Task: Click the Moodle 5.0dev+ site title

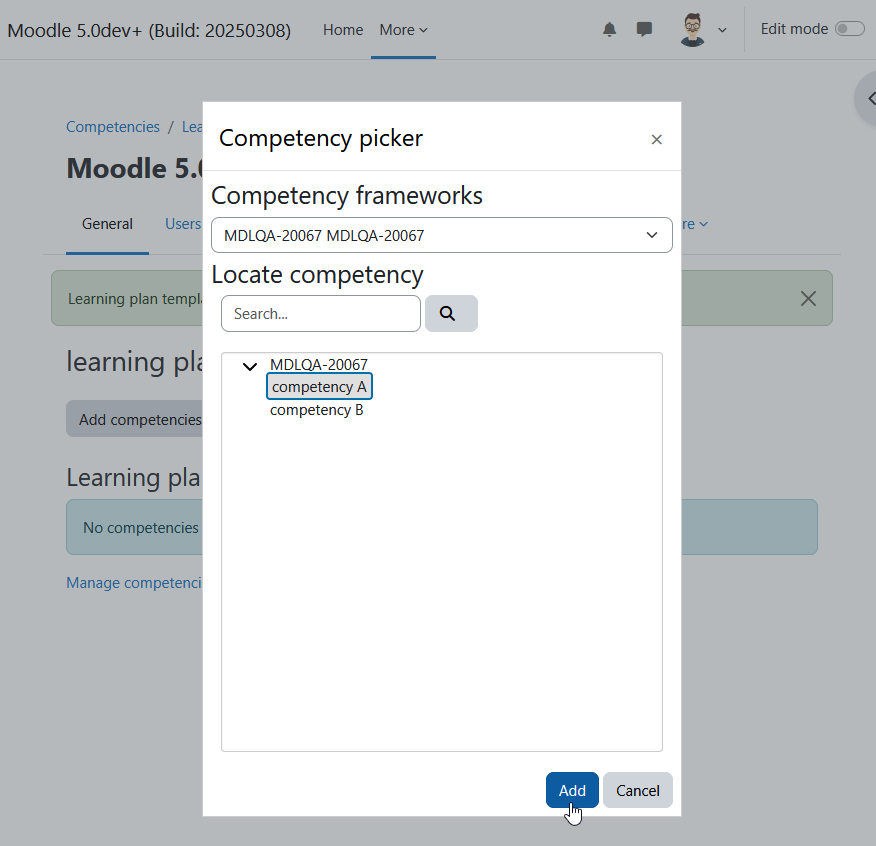Action: tap(149, 30)
